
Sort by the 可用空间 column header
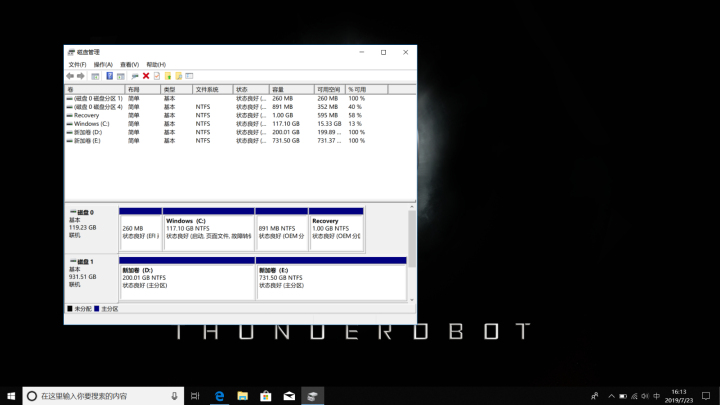330,90
